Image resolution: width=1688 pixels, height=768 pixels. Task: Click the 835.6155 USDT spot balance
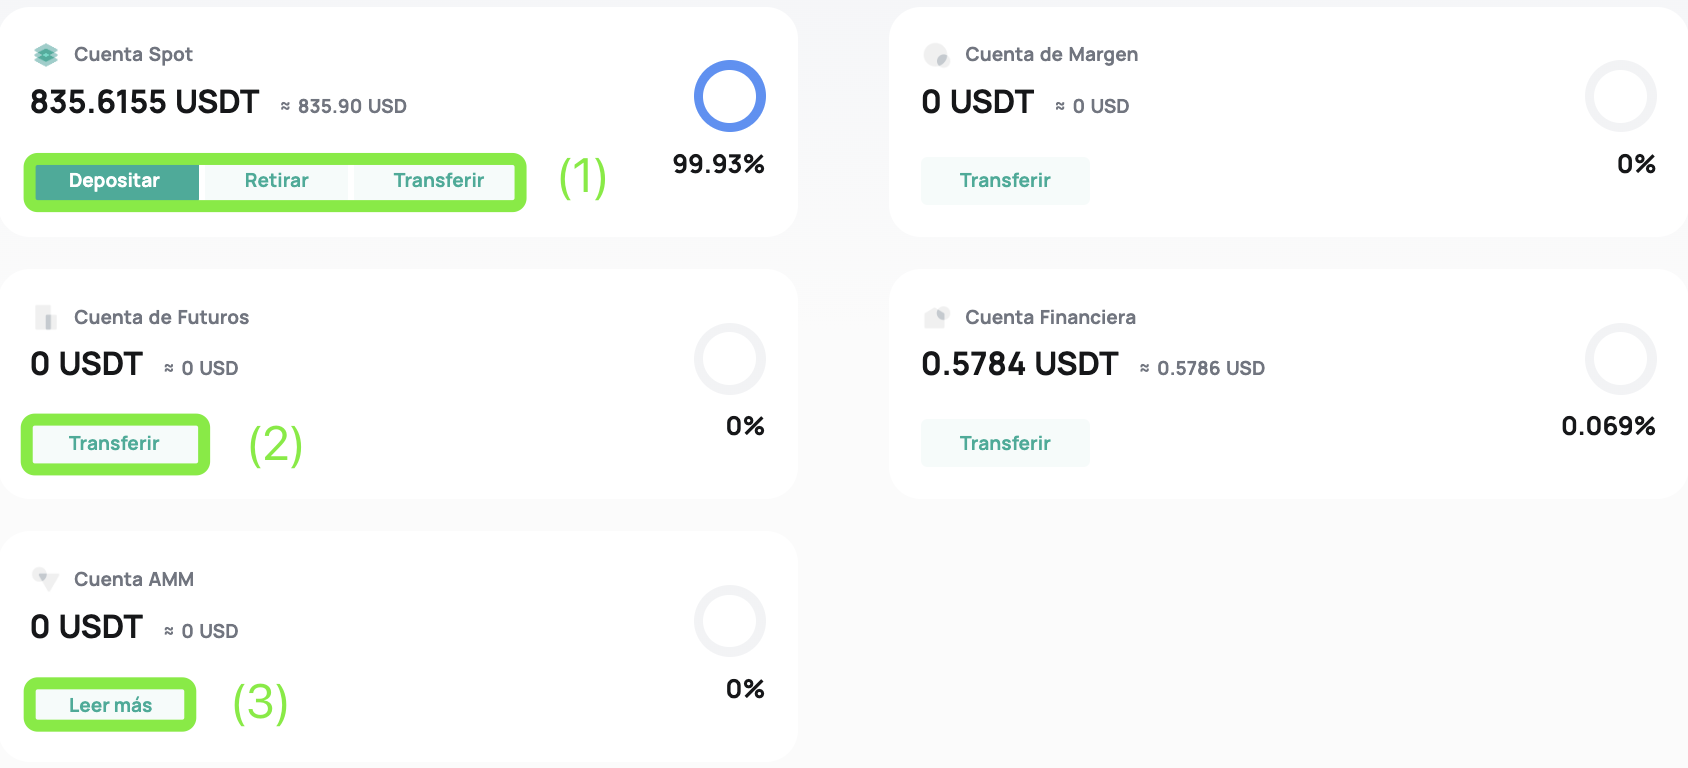point(145,102)
